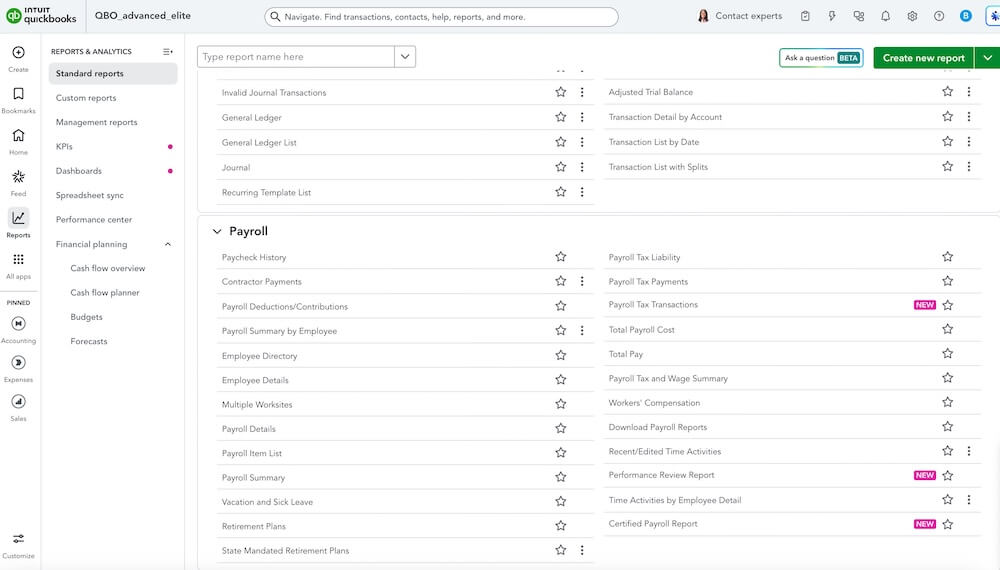The width and height of the screenshot is (1000, 570).
Task: Click the lightning bolt icon in the header
Action: pyautogui.click(x=832, y=17)
